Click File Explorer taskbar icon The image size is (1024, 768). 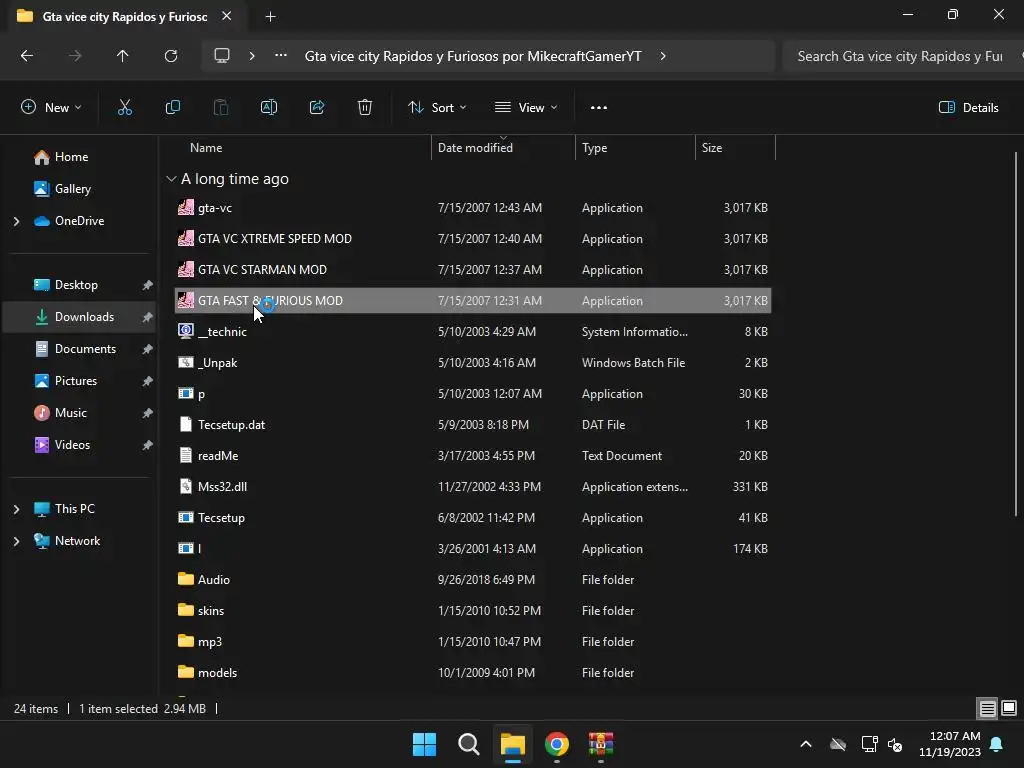tap(513, 744)
